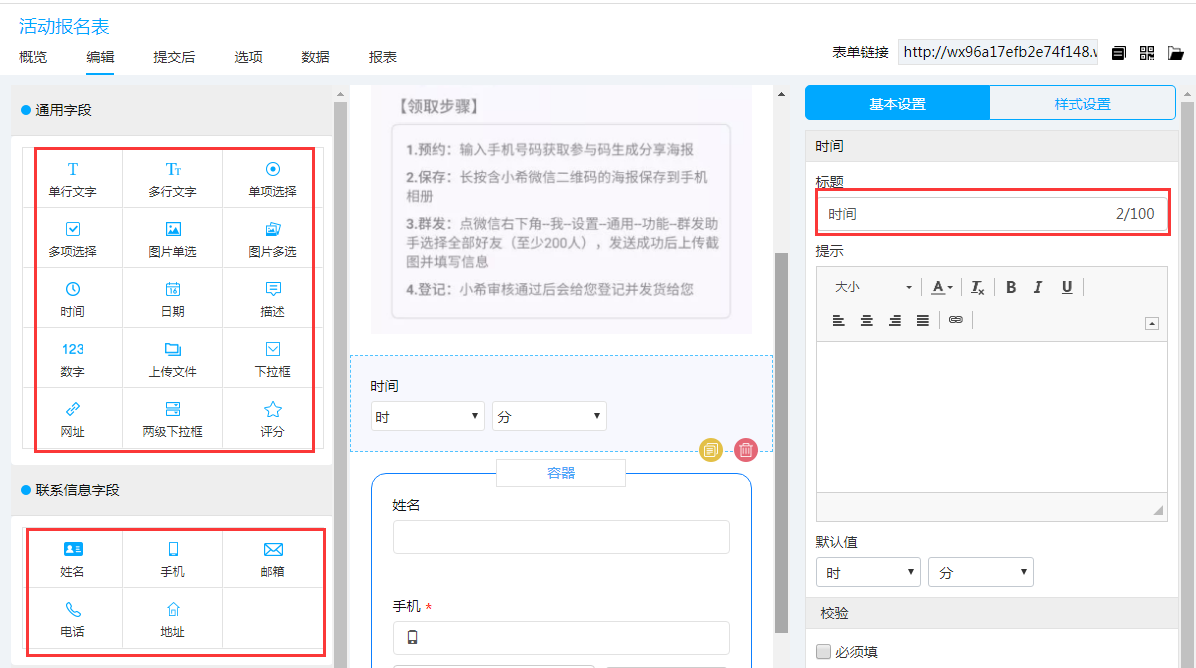Viewport: 1196px width, 668px height.
Task: Select the 基本设置 settings tab
Action: pyautogui.click(x=897, y=103)
